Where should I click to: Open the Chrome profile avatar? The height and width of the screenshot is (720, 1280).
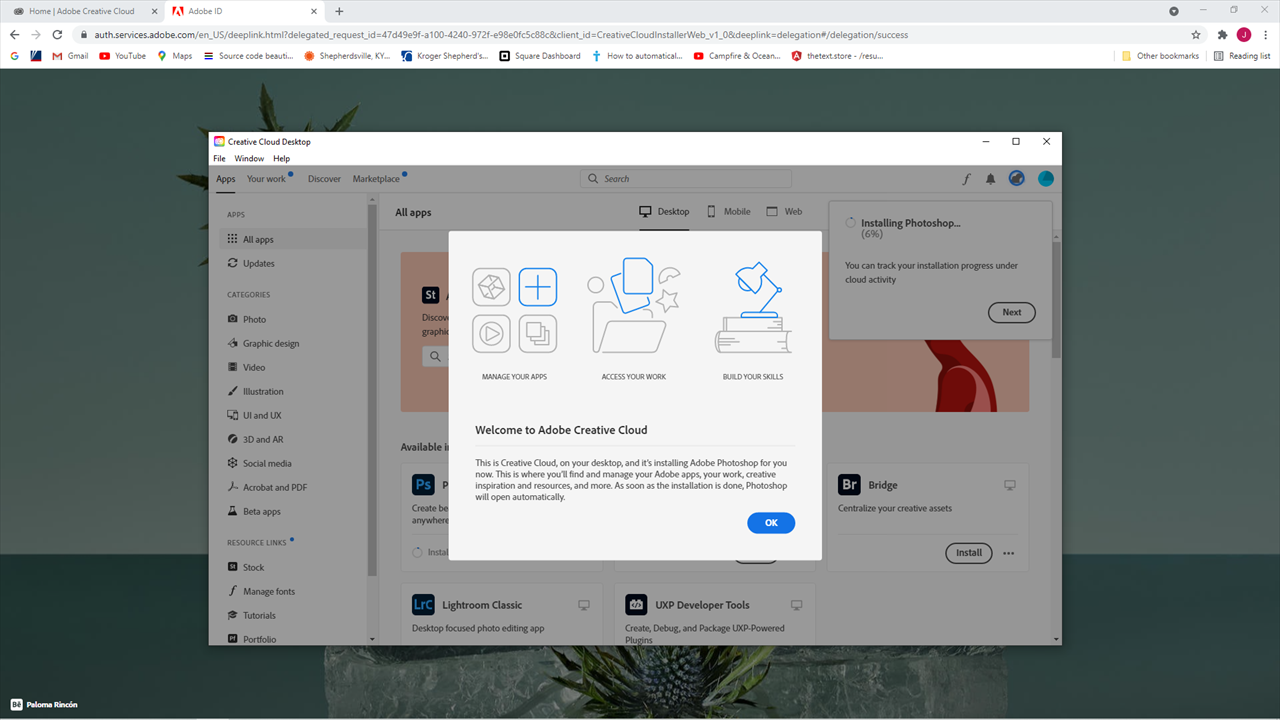click(x=1244, y=34)
